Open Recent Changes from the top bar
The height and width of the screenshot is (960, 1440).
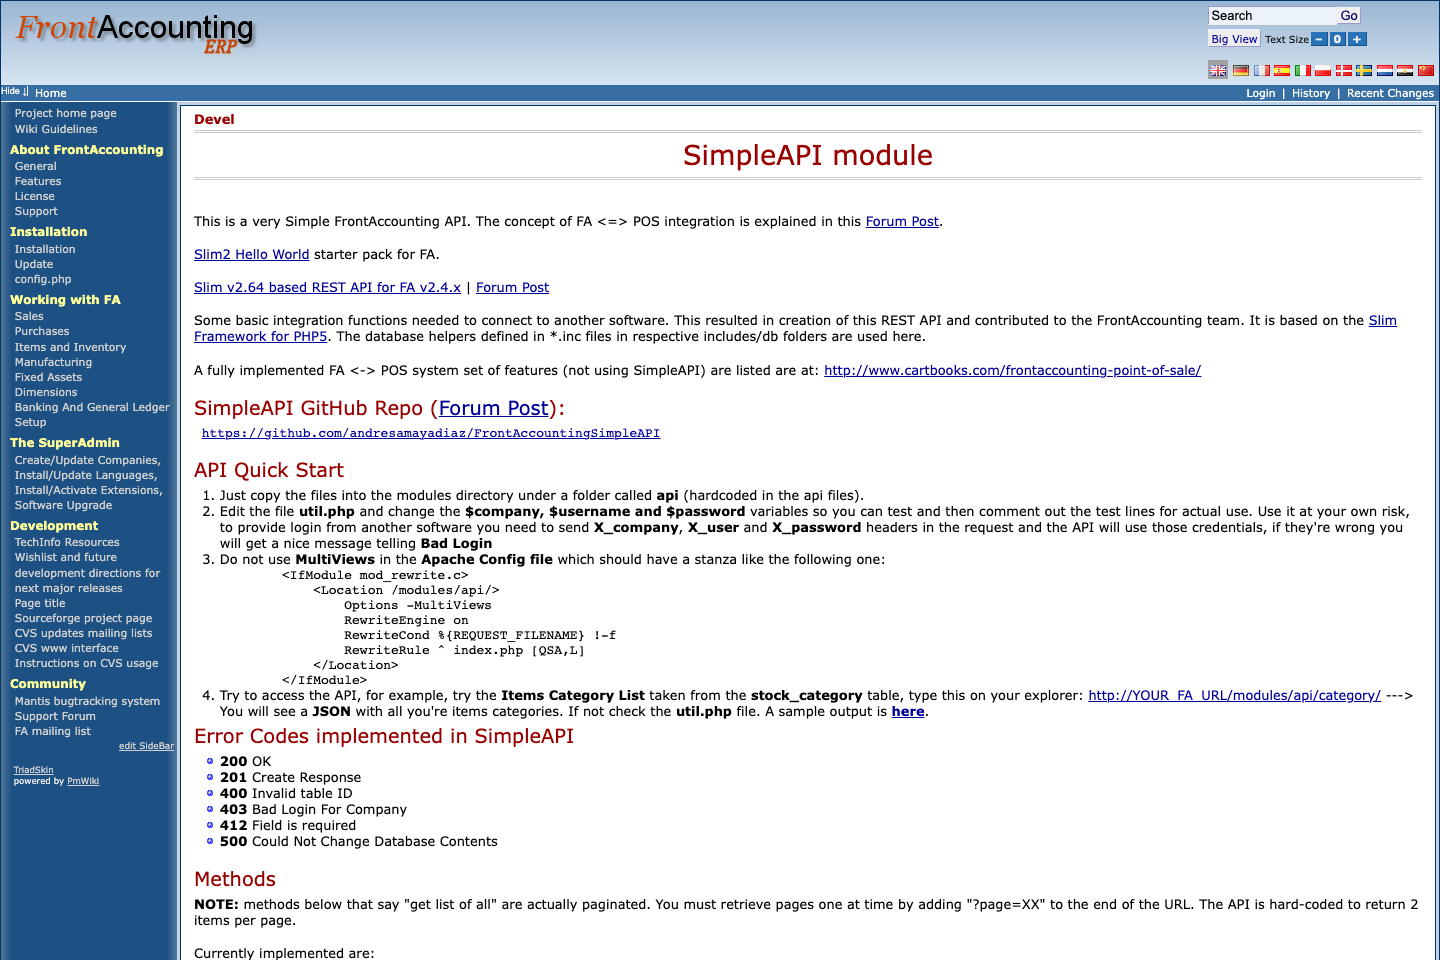point(1389,92)
